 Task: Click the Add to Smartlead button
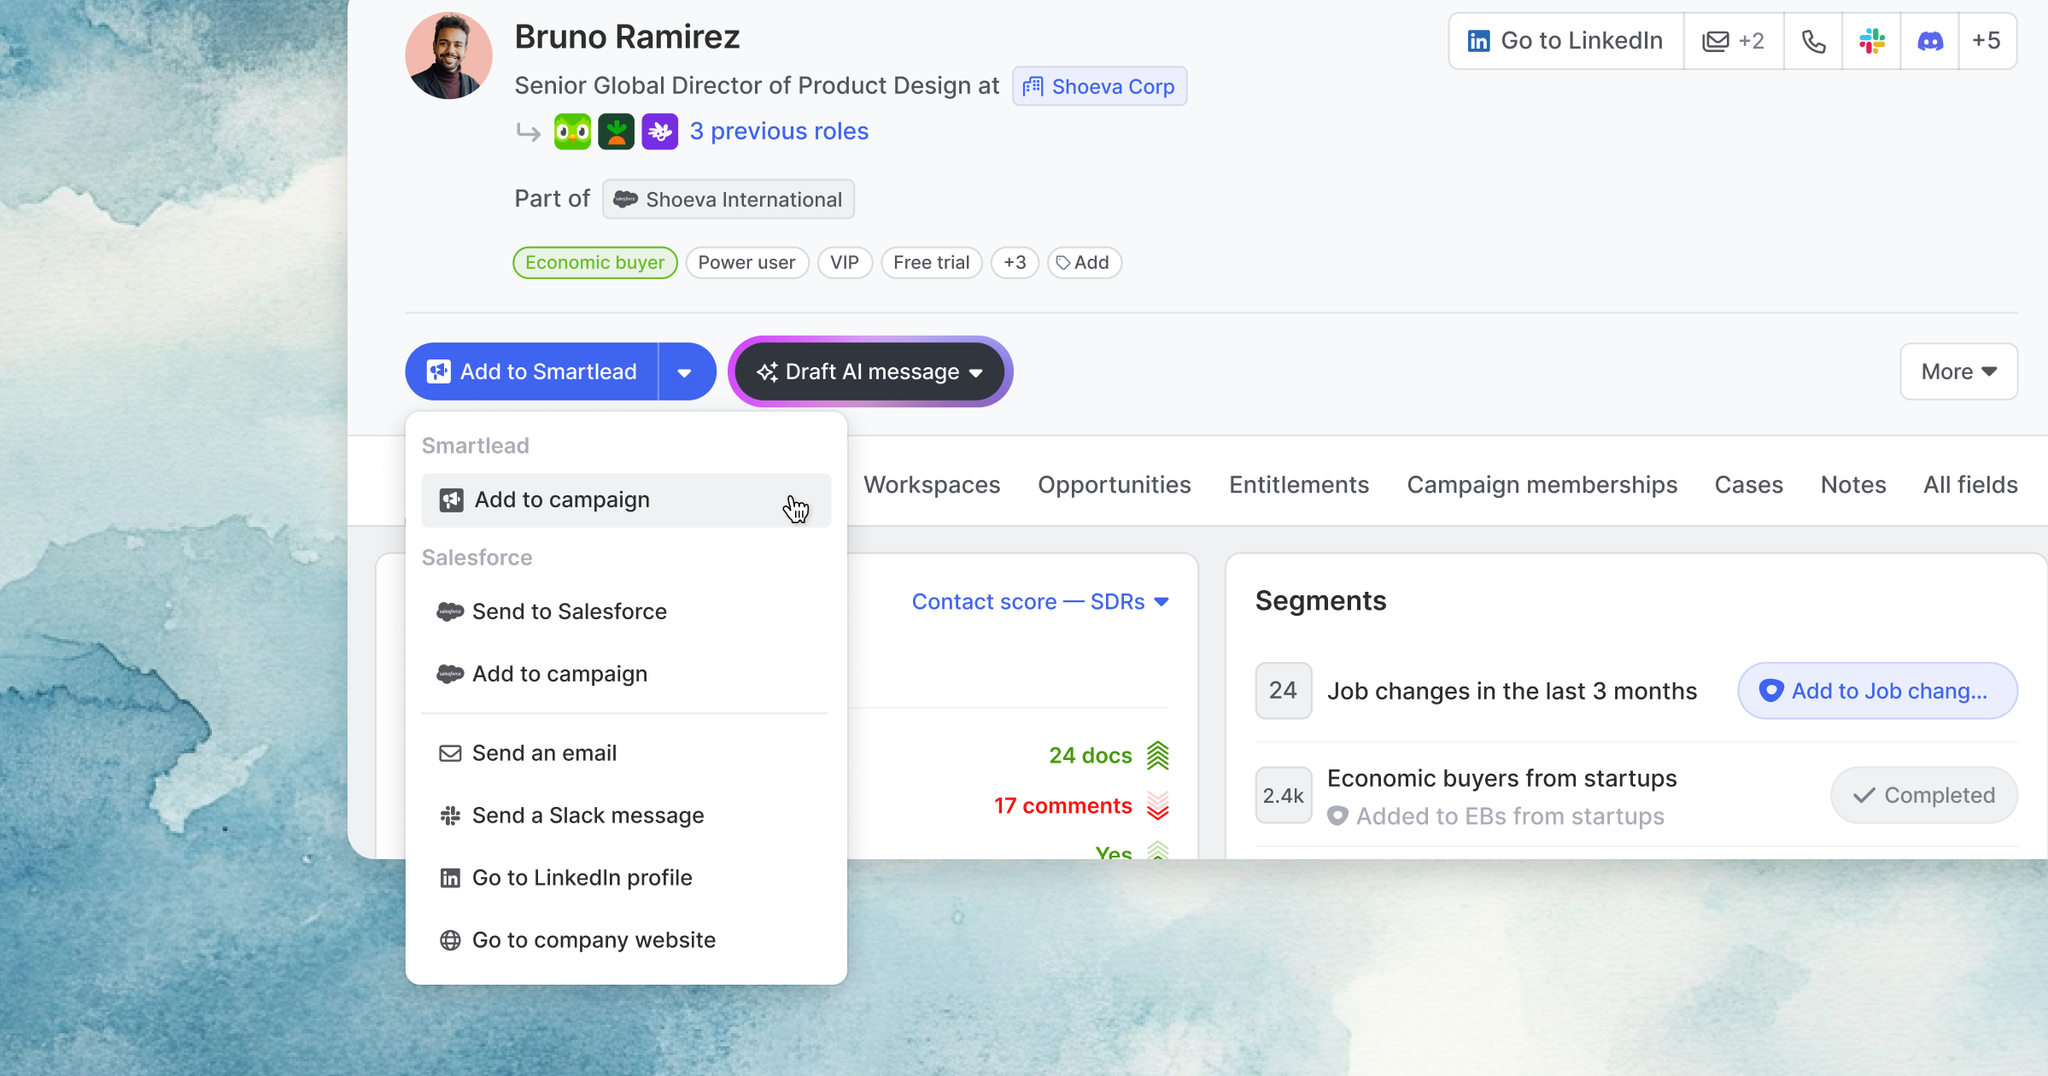tap(532, 372)
